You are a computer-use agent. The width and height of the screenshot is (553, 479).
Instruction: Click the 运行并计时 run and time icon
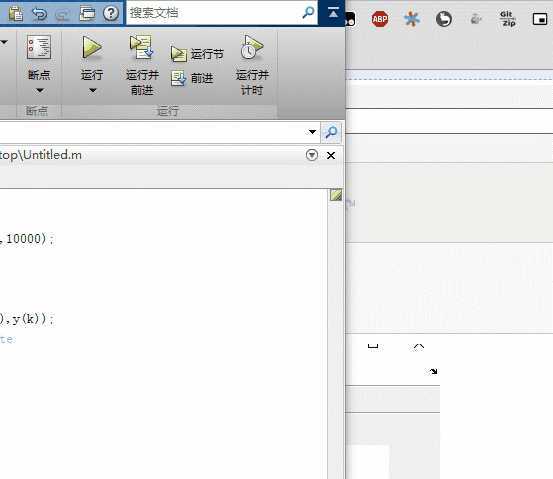(x=252, y=47)
